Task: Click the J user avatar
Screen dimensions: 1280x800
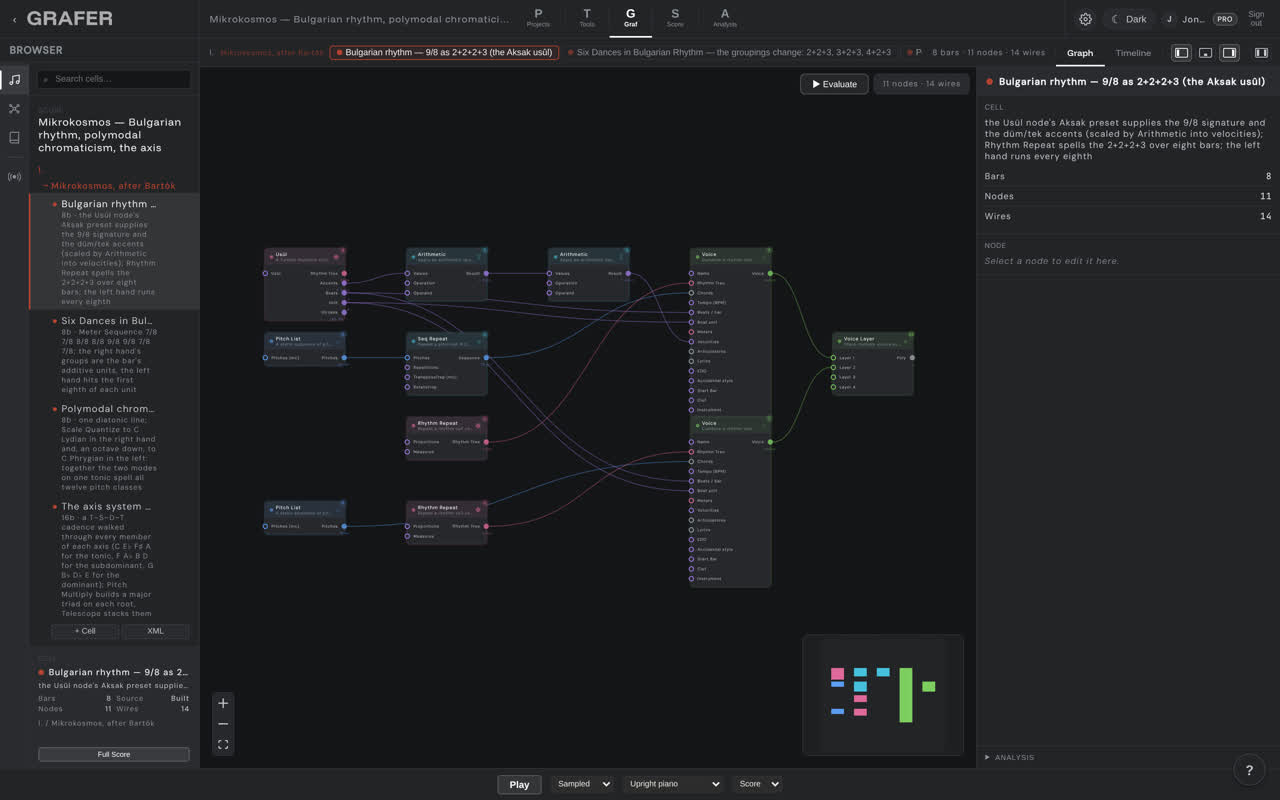Action: pyautogui.click(x=1169, y=19)
